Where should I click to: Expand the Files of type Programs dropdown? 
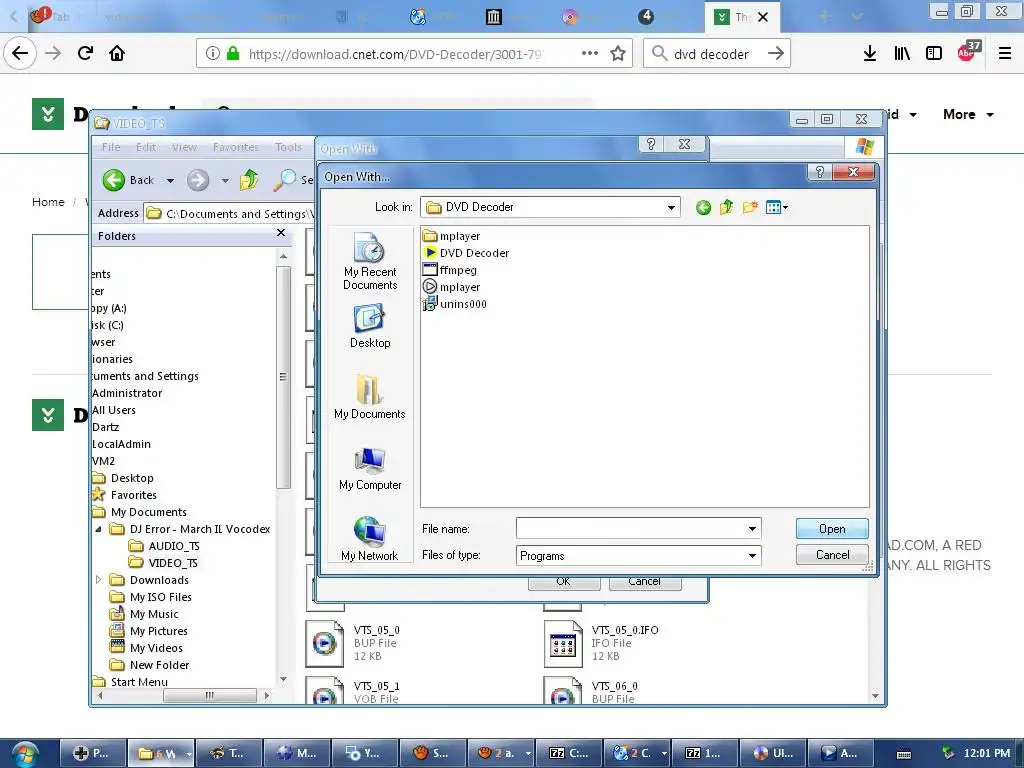[x=752, y=556]
